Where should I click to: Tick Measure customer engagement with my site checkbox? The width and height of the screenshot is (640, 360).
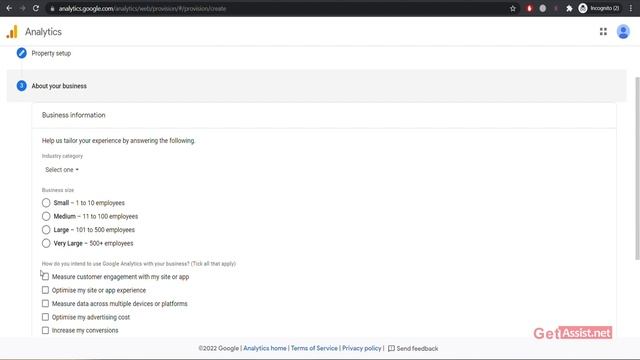click(45, 277)
